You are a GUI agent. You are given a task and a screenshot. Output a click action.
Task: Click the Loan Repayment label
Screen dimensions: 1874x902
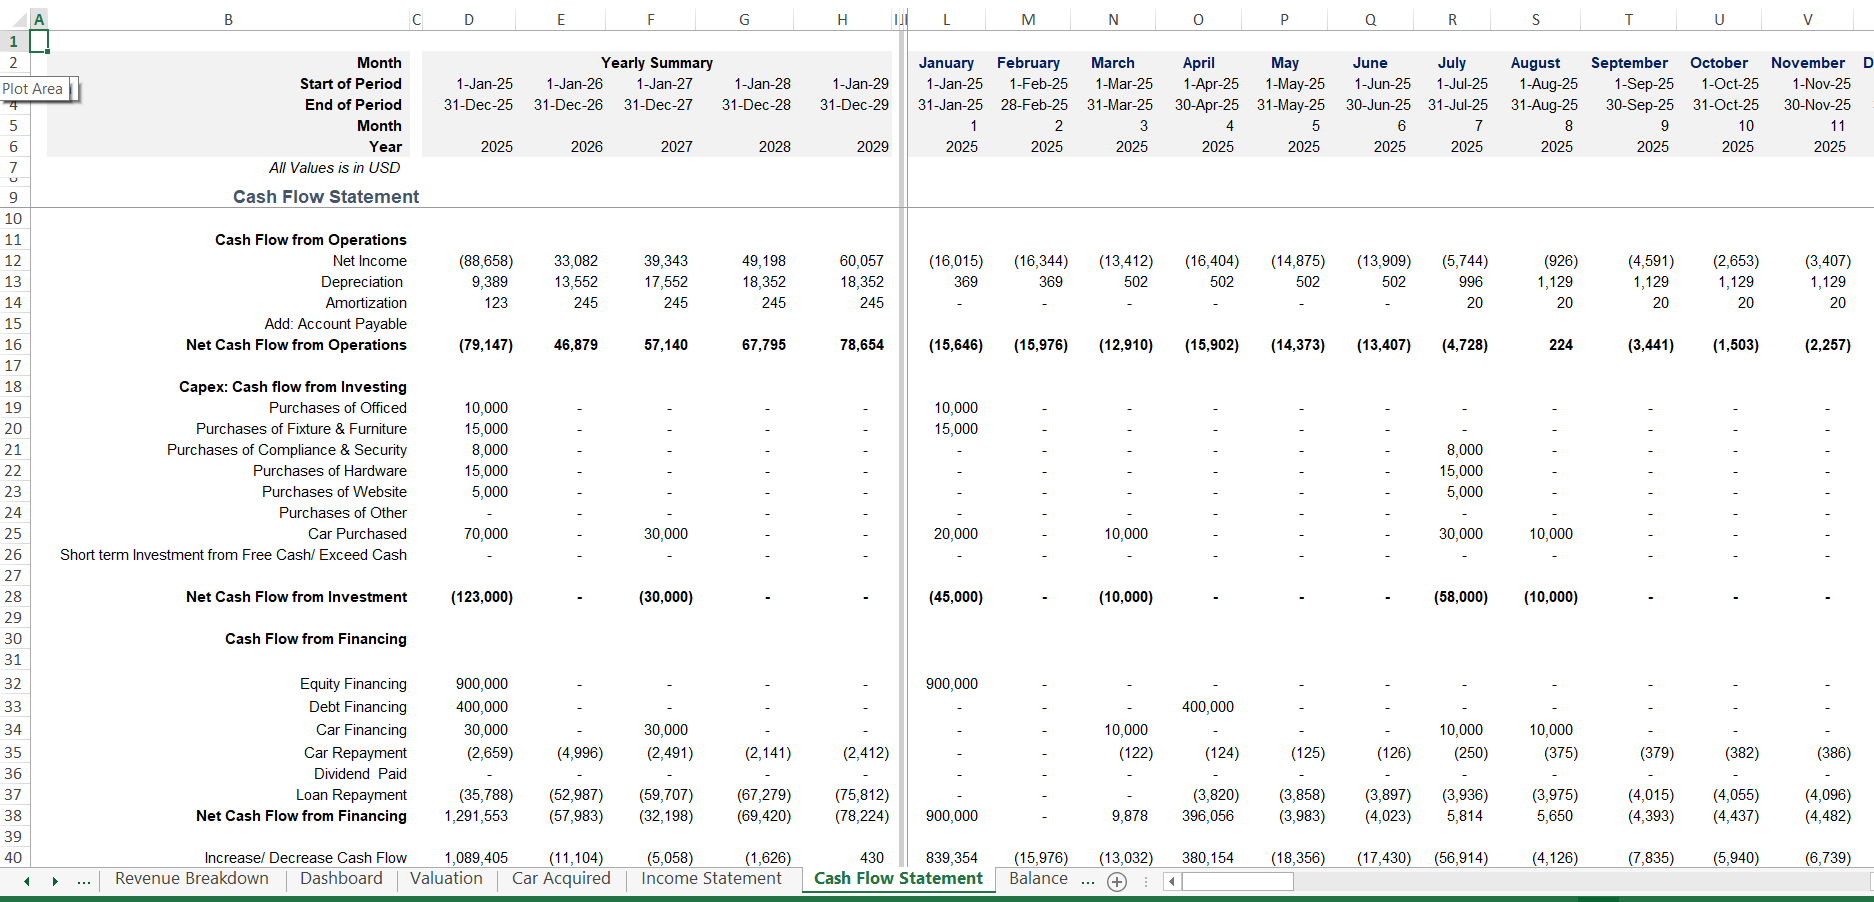coord(351,795)
